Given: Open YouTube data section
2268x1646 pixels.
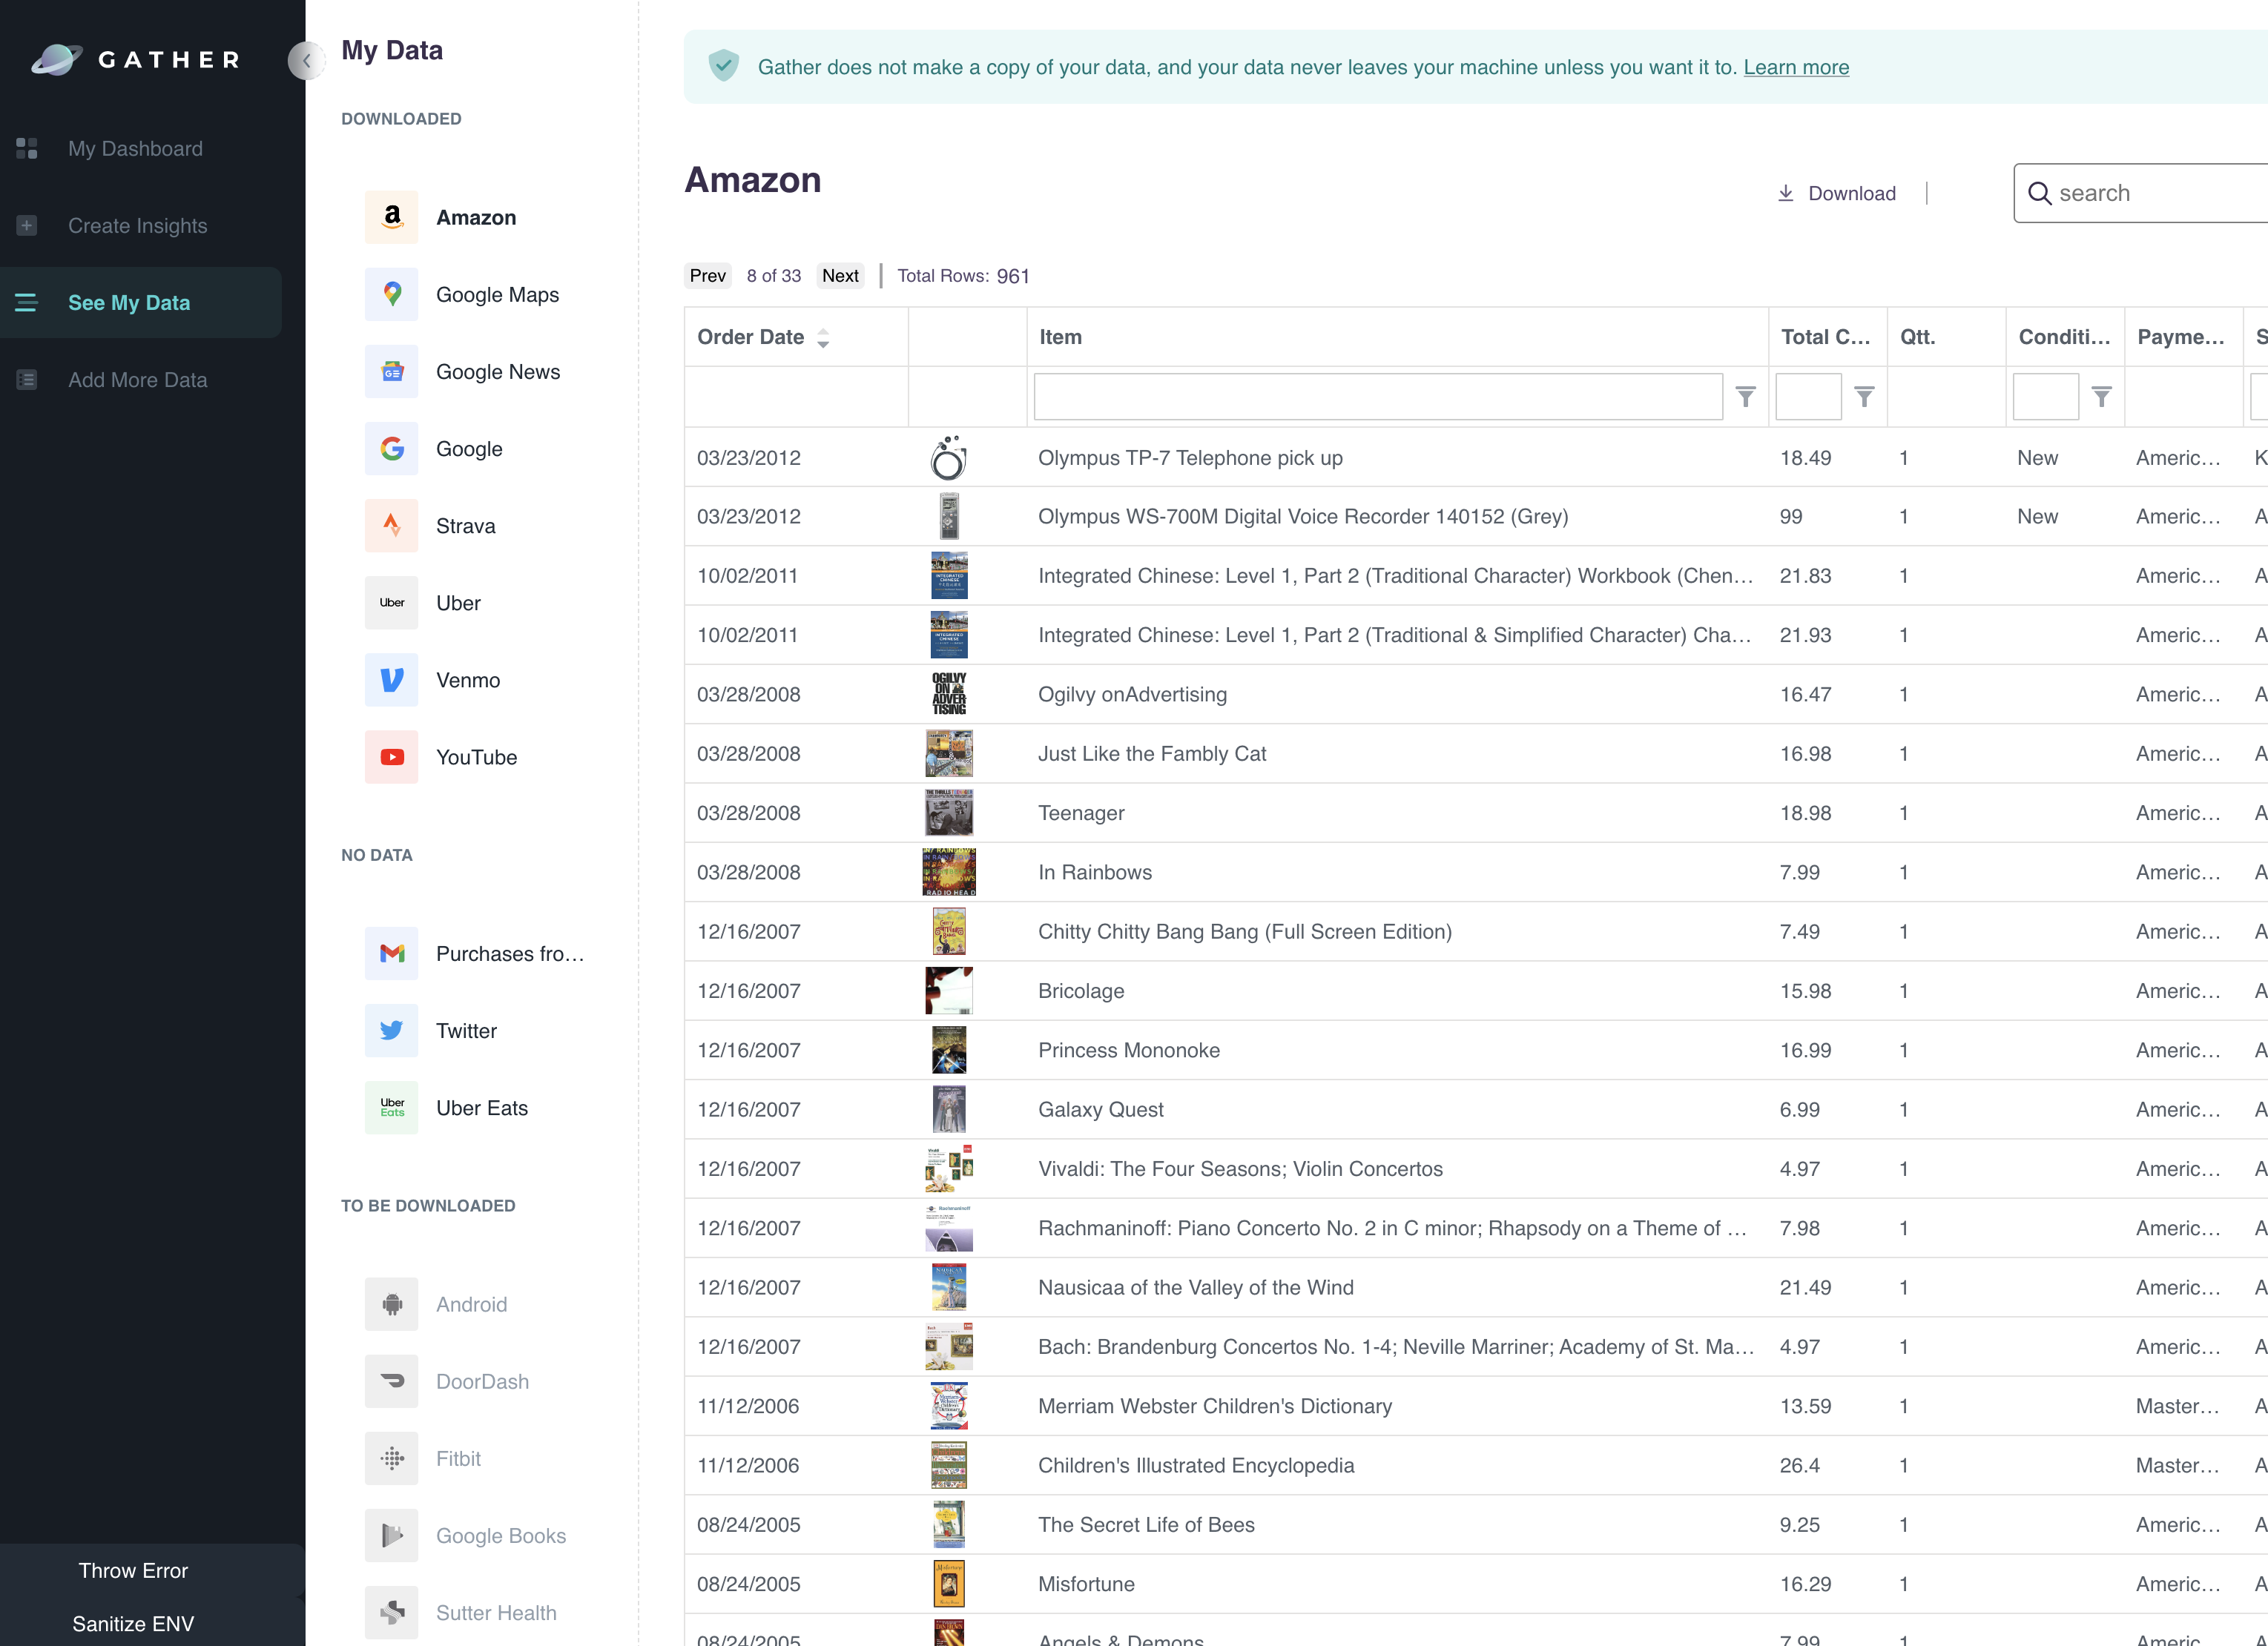Looking at the screenshot, I should coord(477,757).
